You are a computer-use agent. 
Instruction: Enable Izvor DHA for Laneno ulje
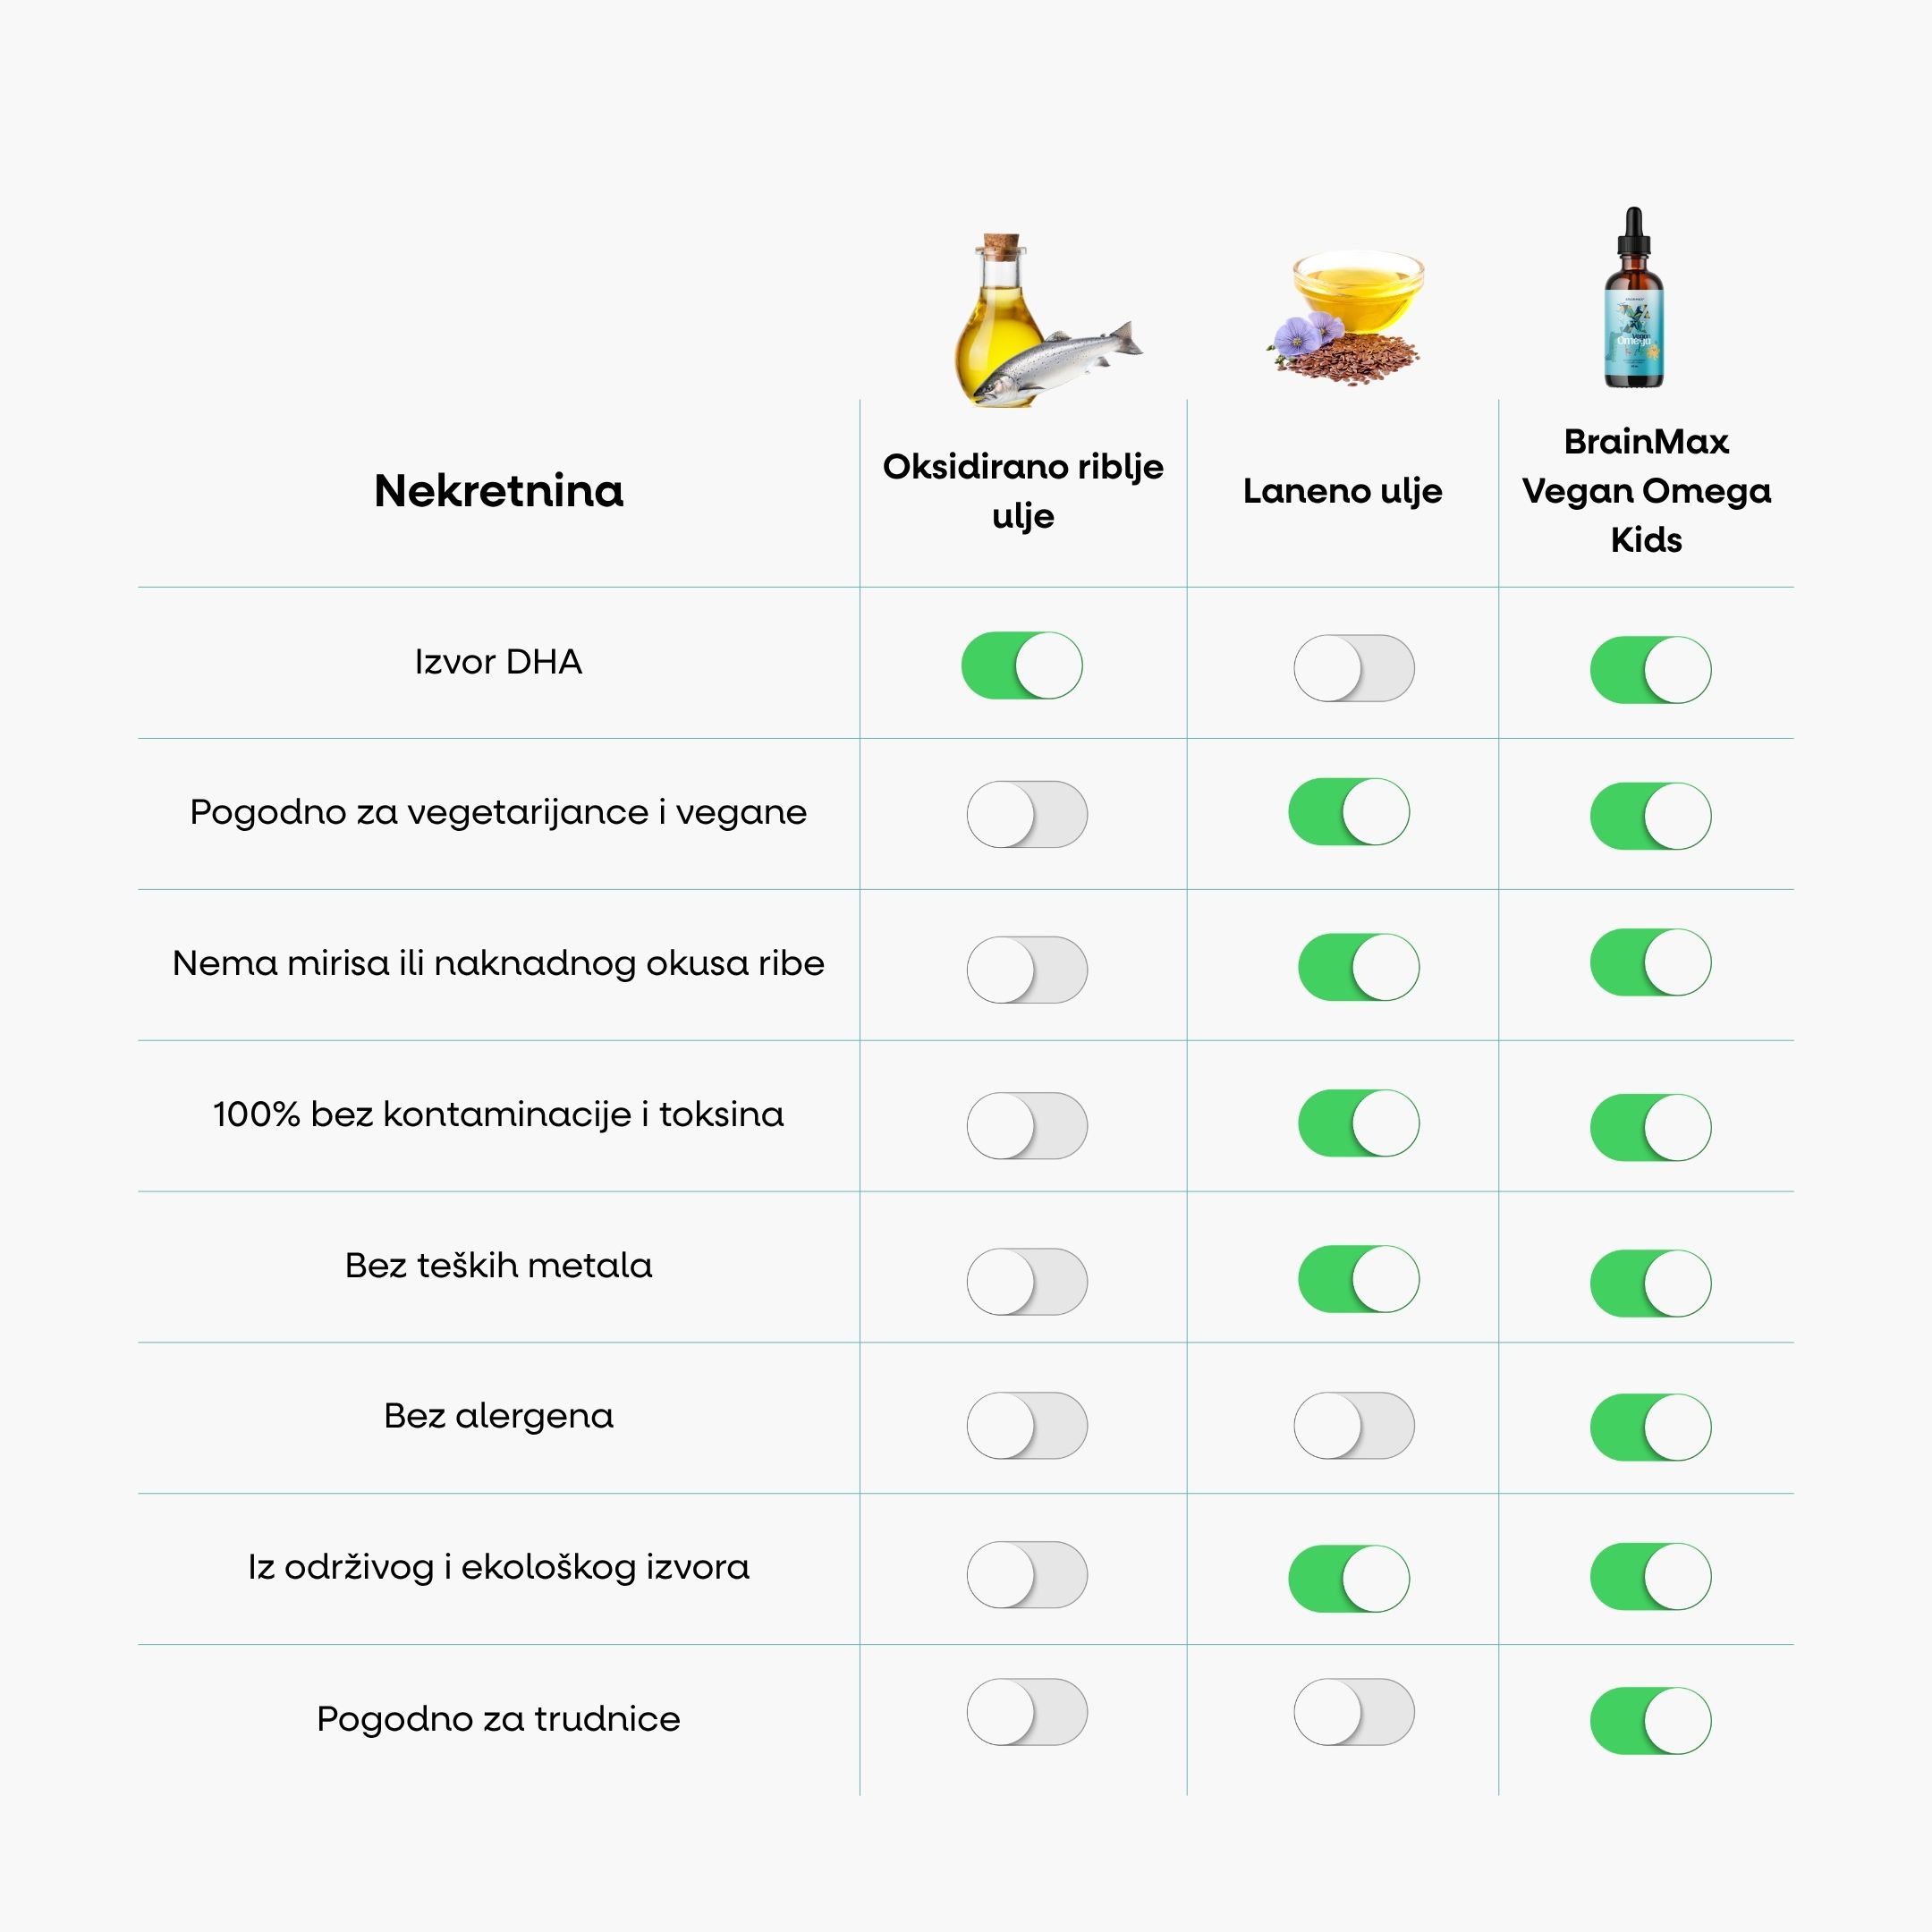tap(1354, 668)
